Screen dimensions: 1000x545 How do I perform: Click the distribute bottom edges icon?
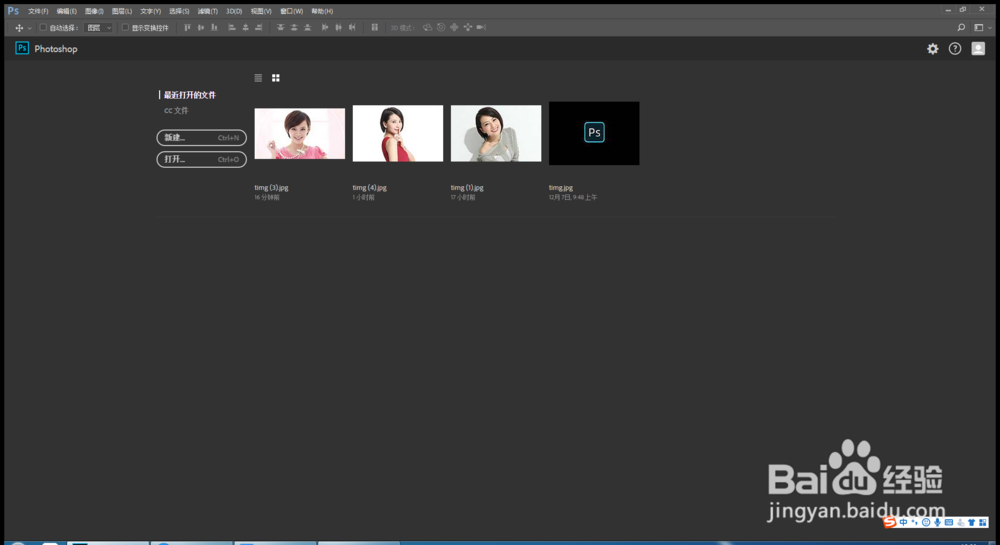click(x=307, y=27)
